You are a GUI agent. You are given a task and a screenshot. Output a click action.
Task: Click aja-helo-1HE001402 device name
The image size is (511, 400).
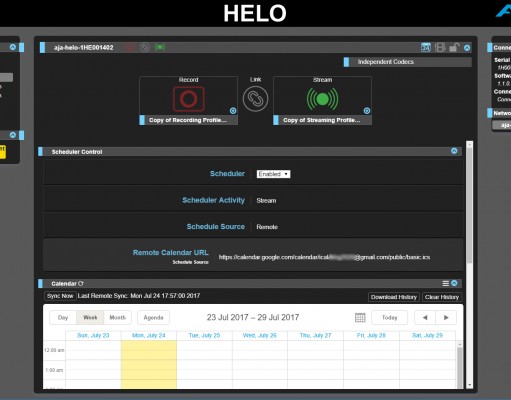click(84, 48)
